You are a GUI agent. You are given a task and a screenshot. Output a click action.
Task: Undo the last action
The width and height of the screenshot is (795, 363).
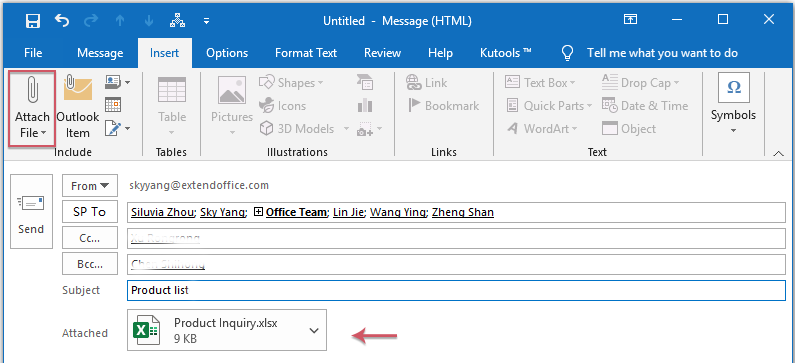(61, 21)
